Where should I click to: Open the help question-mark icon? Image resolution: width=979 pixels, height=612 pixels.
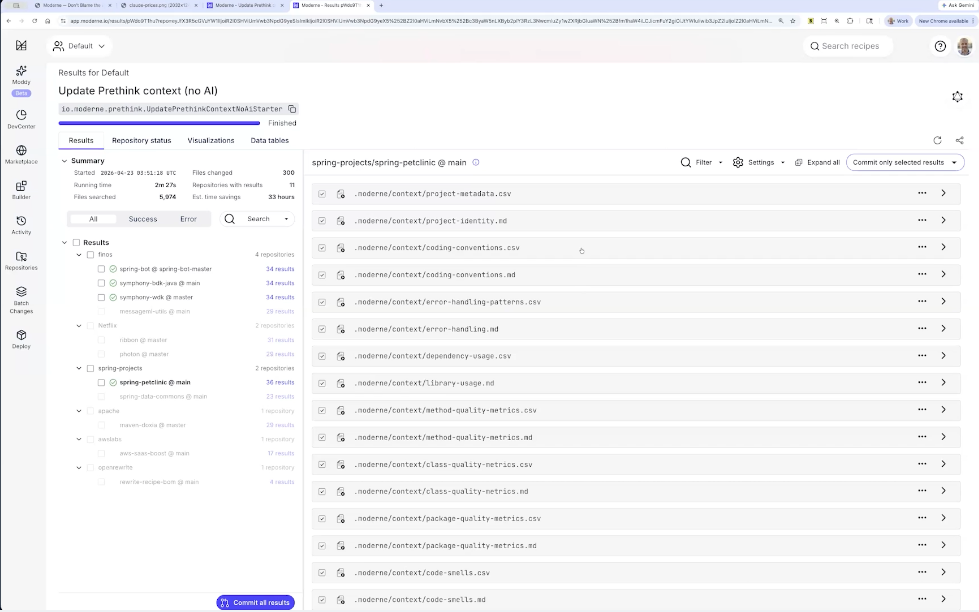tap(940, 46)
